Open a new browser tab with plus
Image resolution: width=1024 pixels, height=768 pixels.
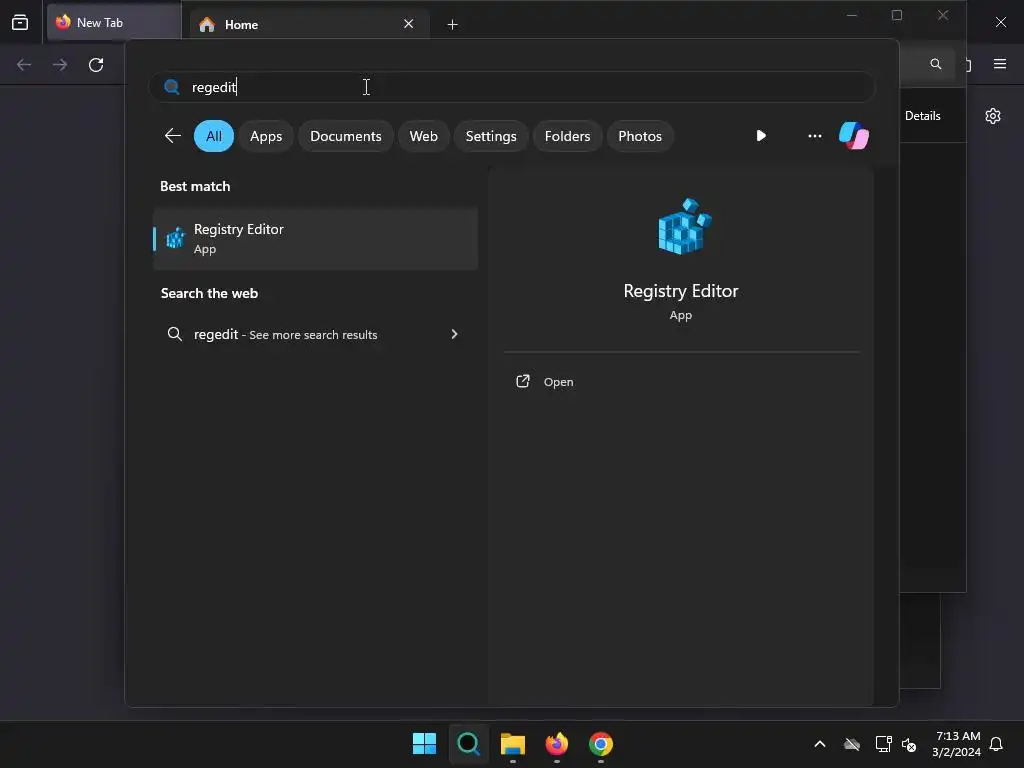[452, 25]
